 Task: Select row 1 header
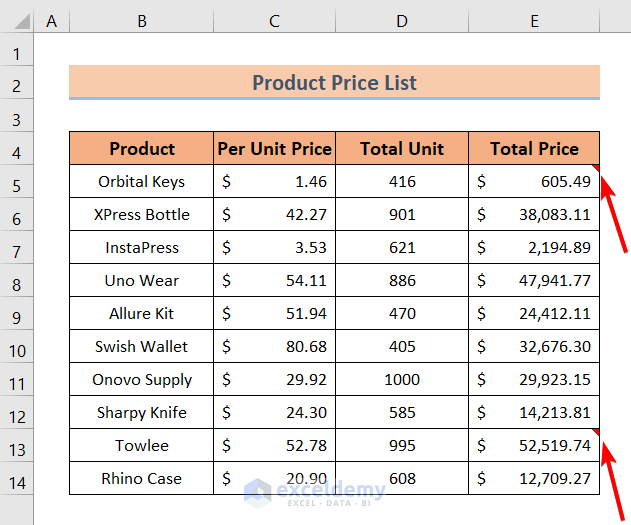point(17,50)
